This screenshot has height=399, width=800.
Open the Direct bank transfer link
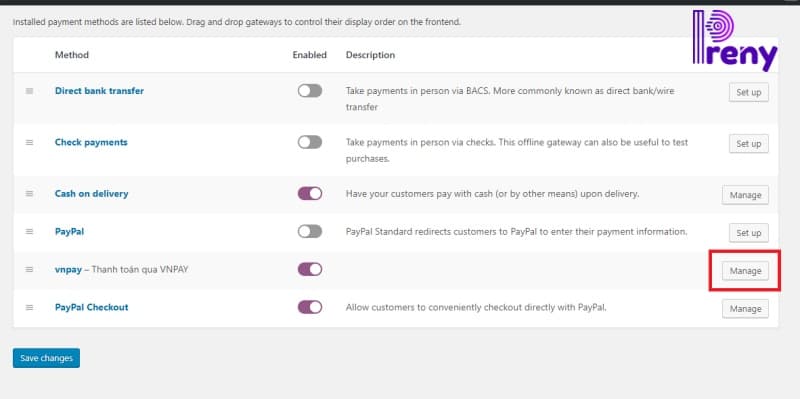click(x=99, y=91)
